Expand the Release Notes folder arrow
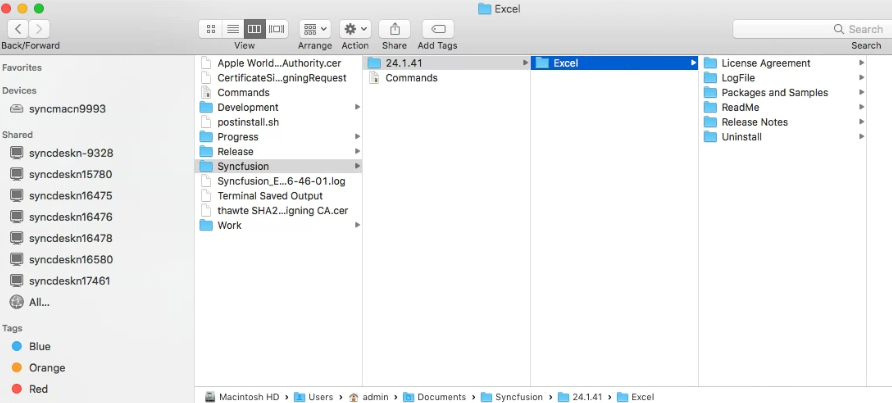This screenshot has height=403, width=892. (861, 122)
